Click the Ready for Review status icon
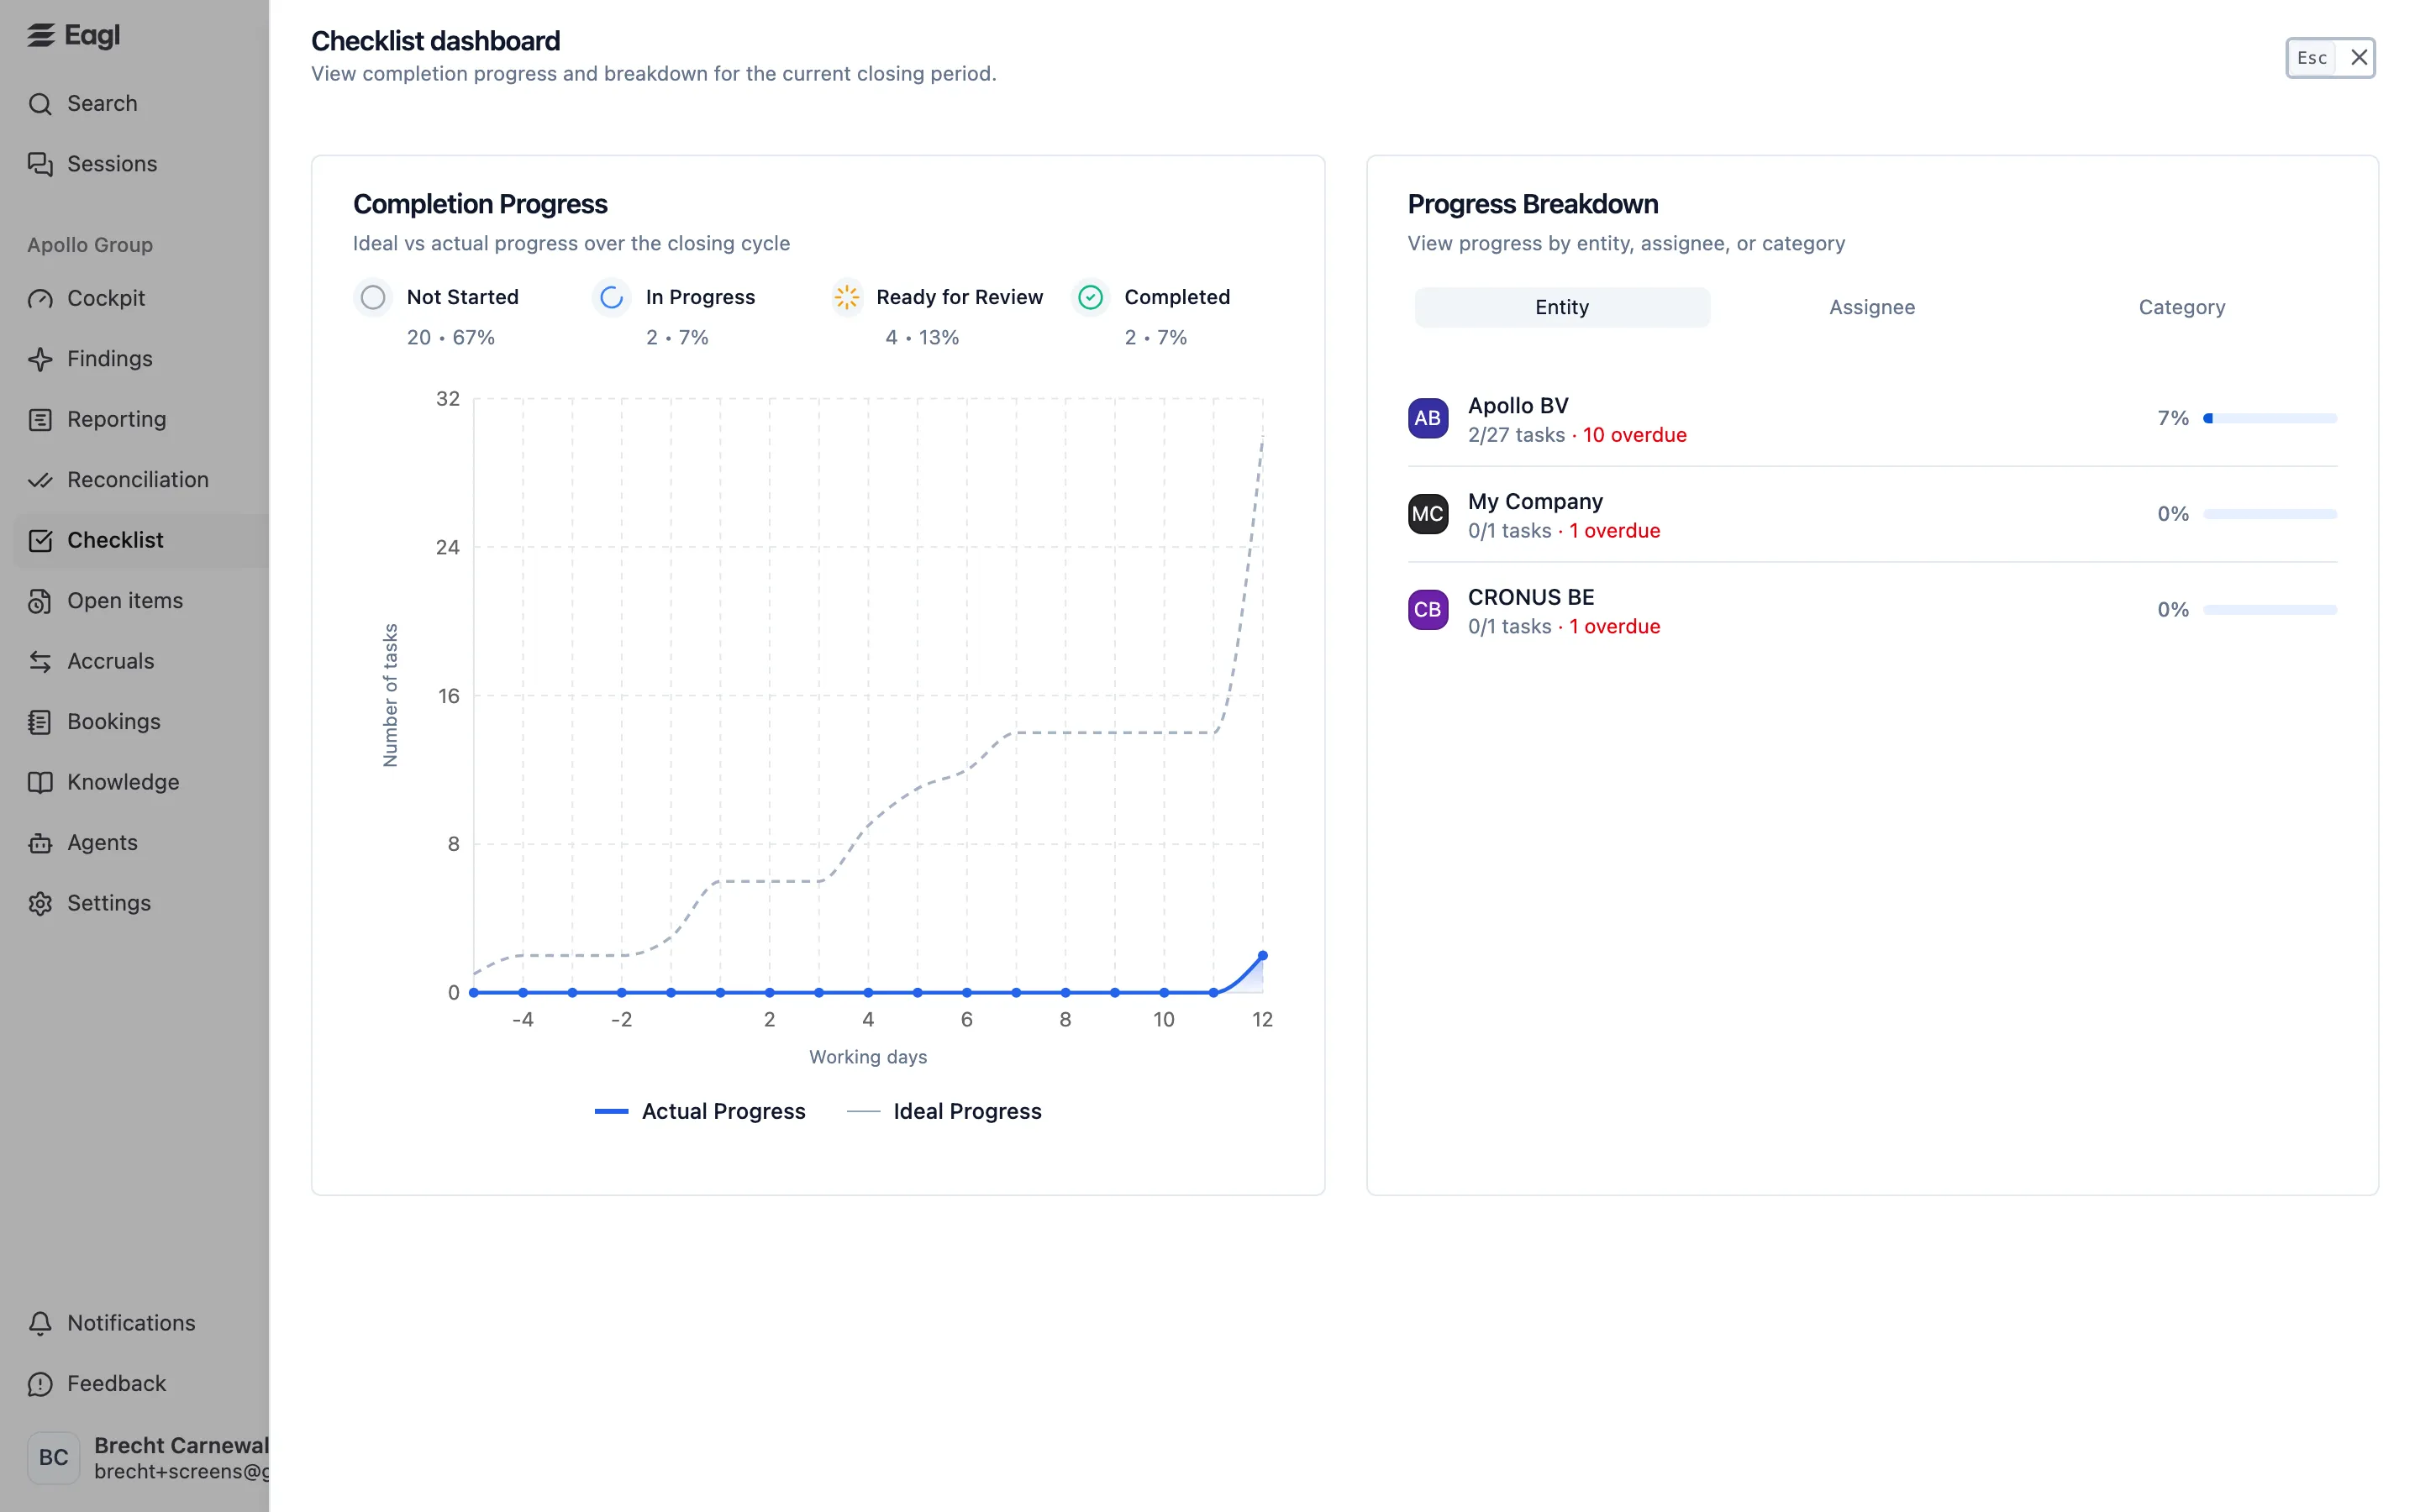Image resolution: width=2420 pixels, height=1512 pixels. click(847, 298)
